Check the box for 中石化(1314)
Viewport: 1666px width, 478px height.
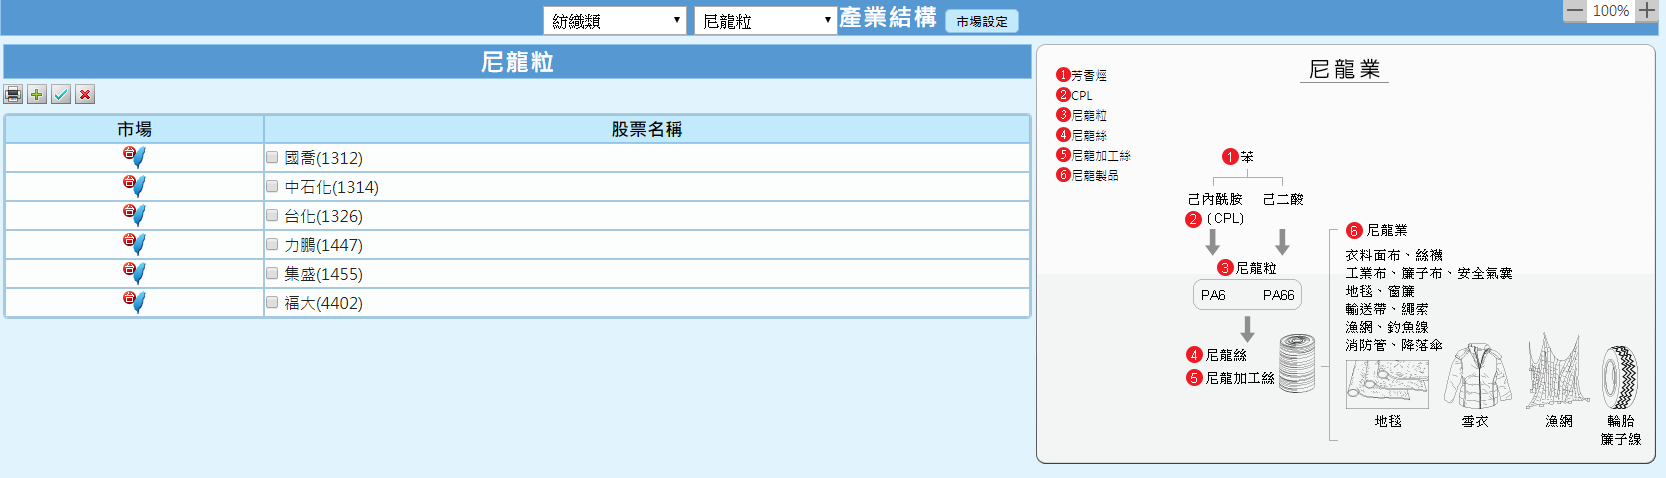click(272, 186)
